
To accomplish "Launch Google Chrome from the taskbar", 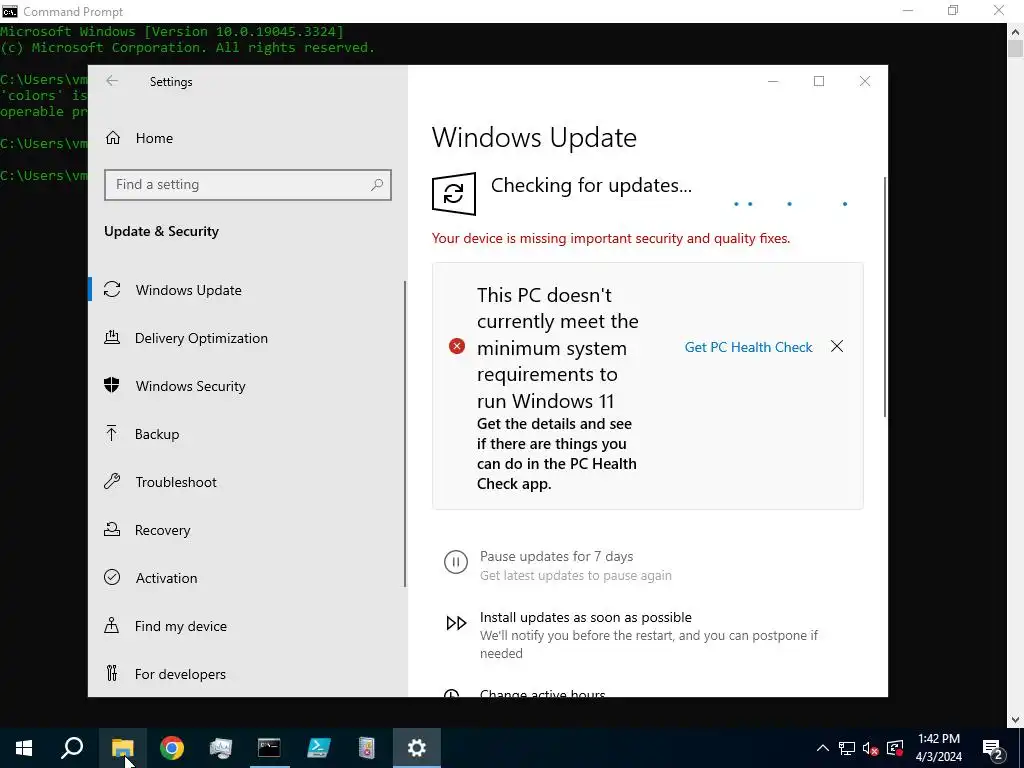I will (172, 748).
